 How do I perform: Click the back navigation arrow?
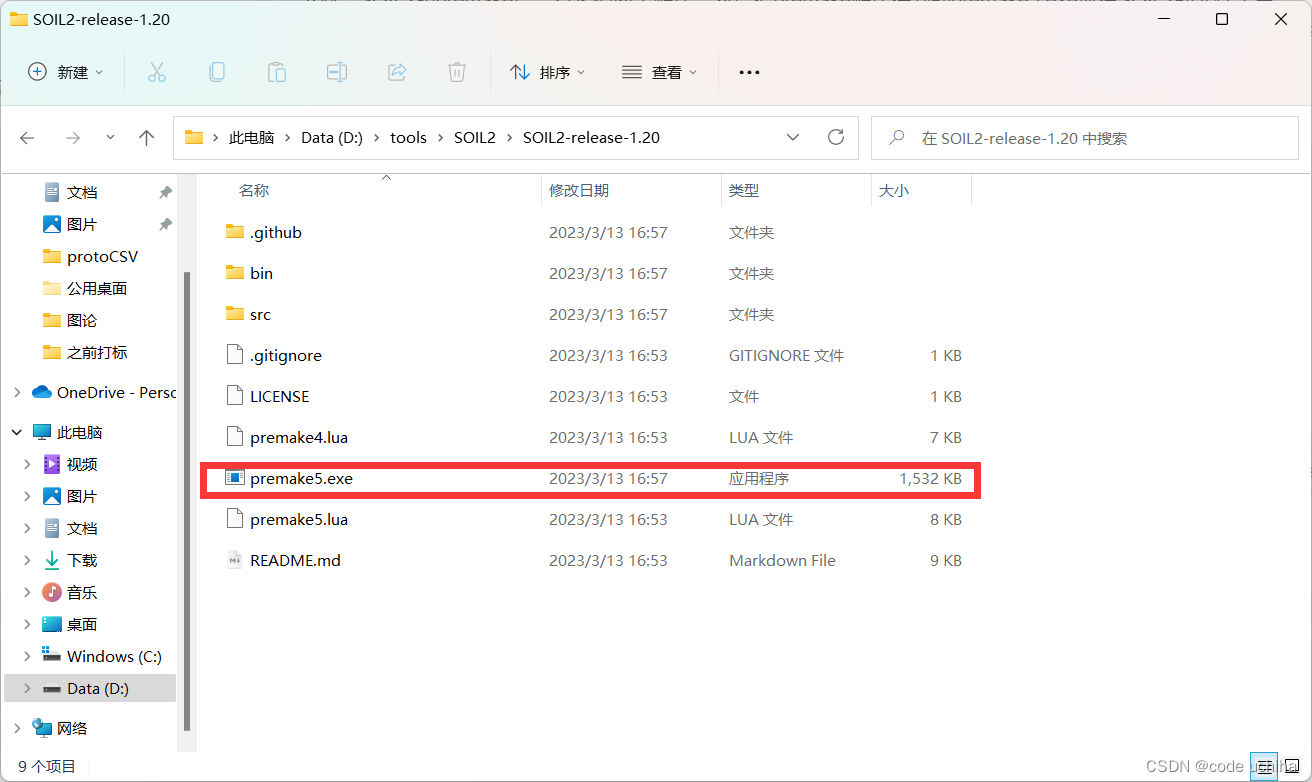[26, 137]
